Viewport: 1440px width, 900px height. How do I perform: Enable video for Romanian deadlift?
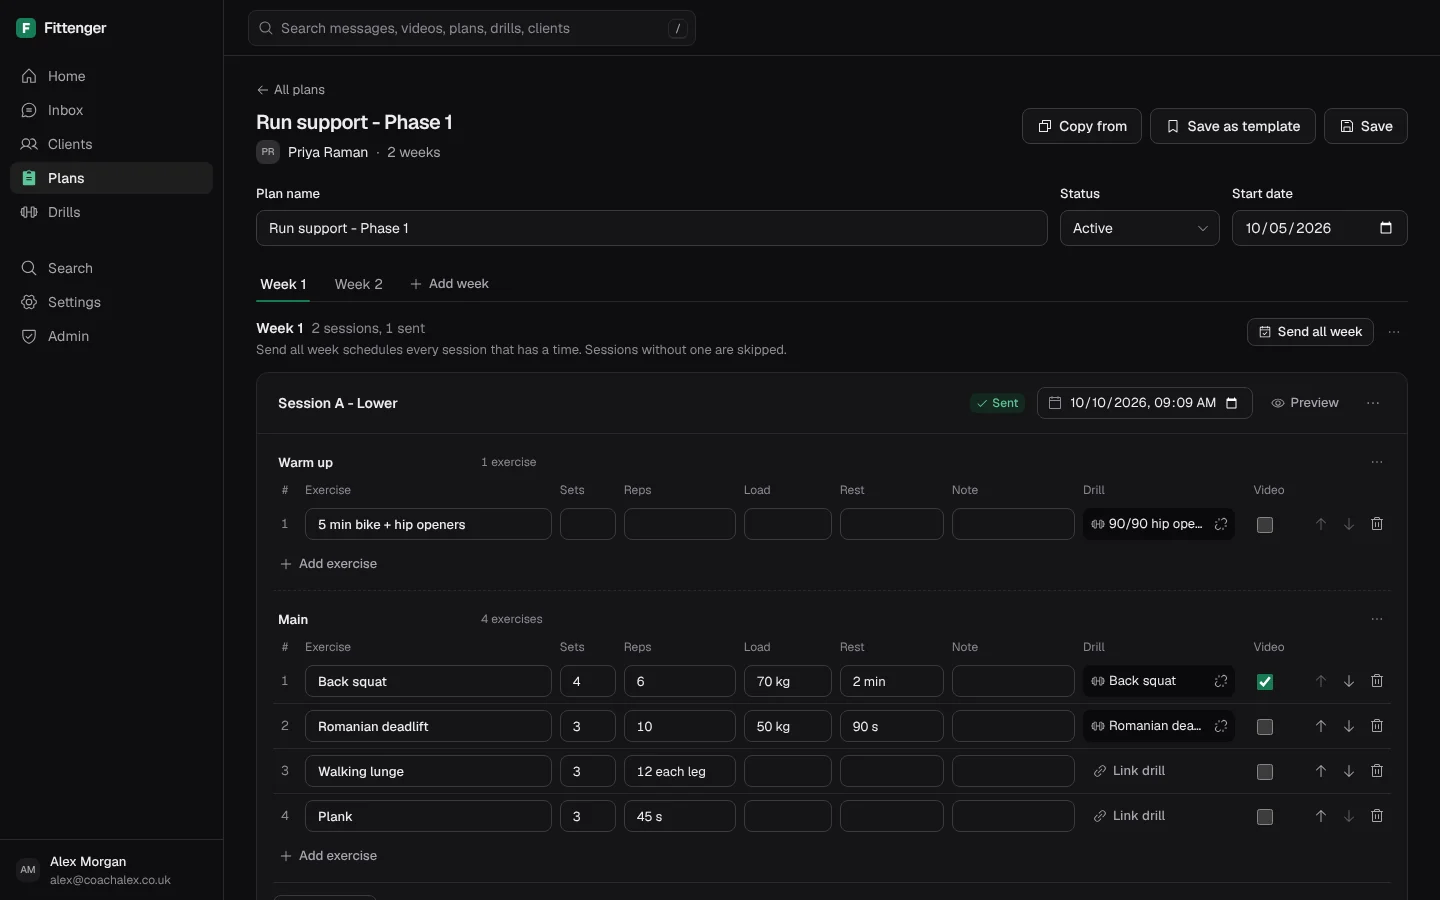click(1265, 727)
